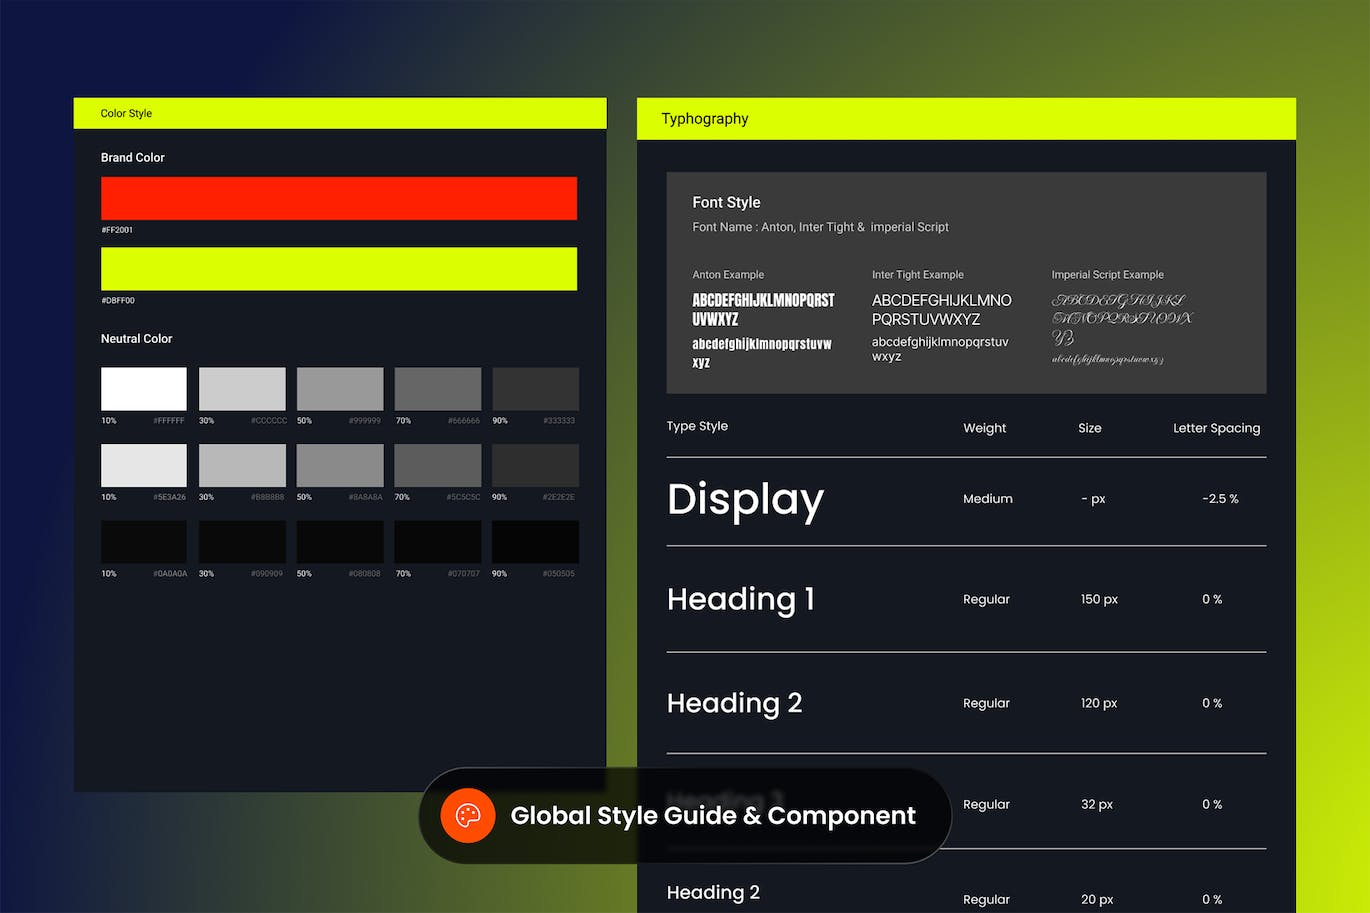Click the Anton Example label
Viewport: 1370px width, 913px height.
coord(728,275)
